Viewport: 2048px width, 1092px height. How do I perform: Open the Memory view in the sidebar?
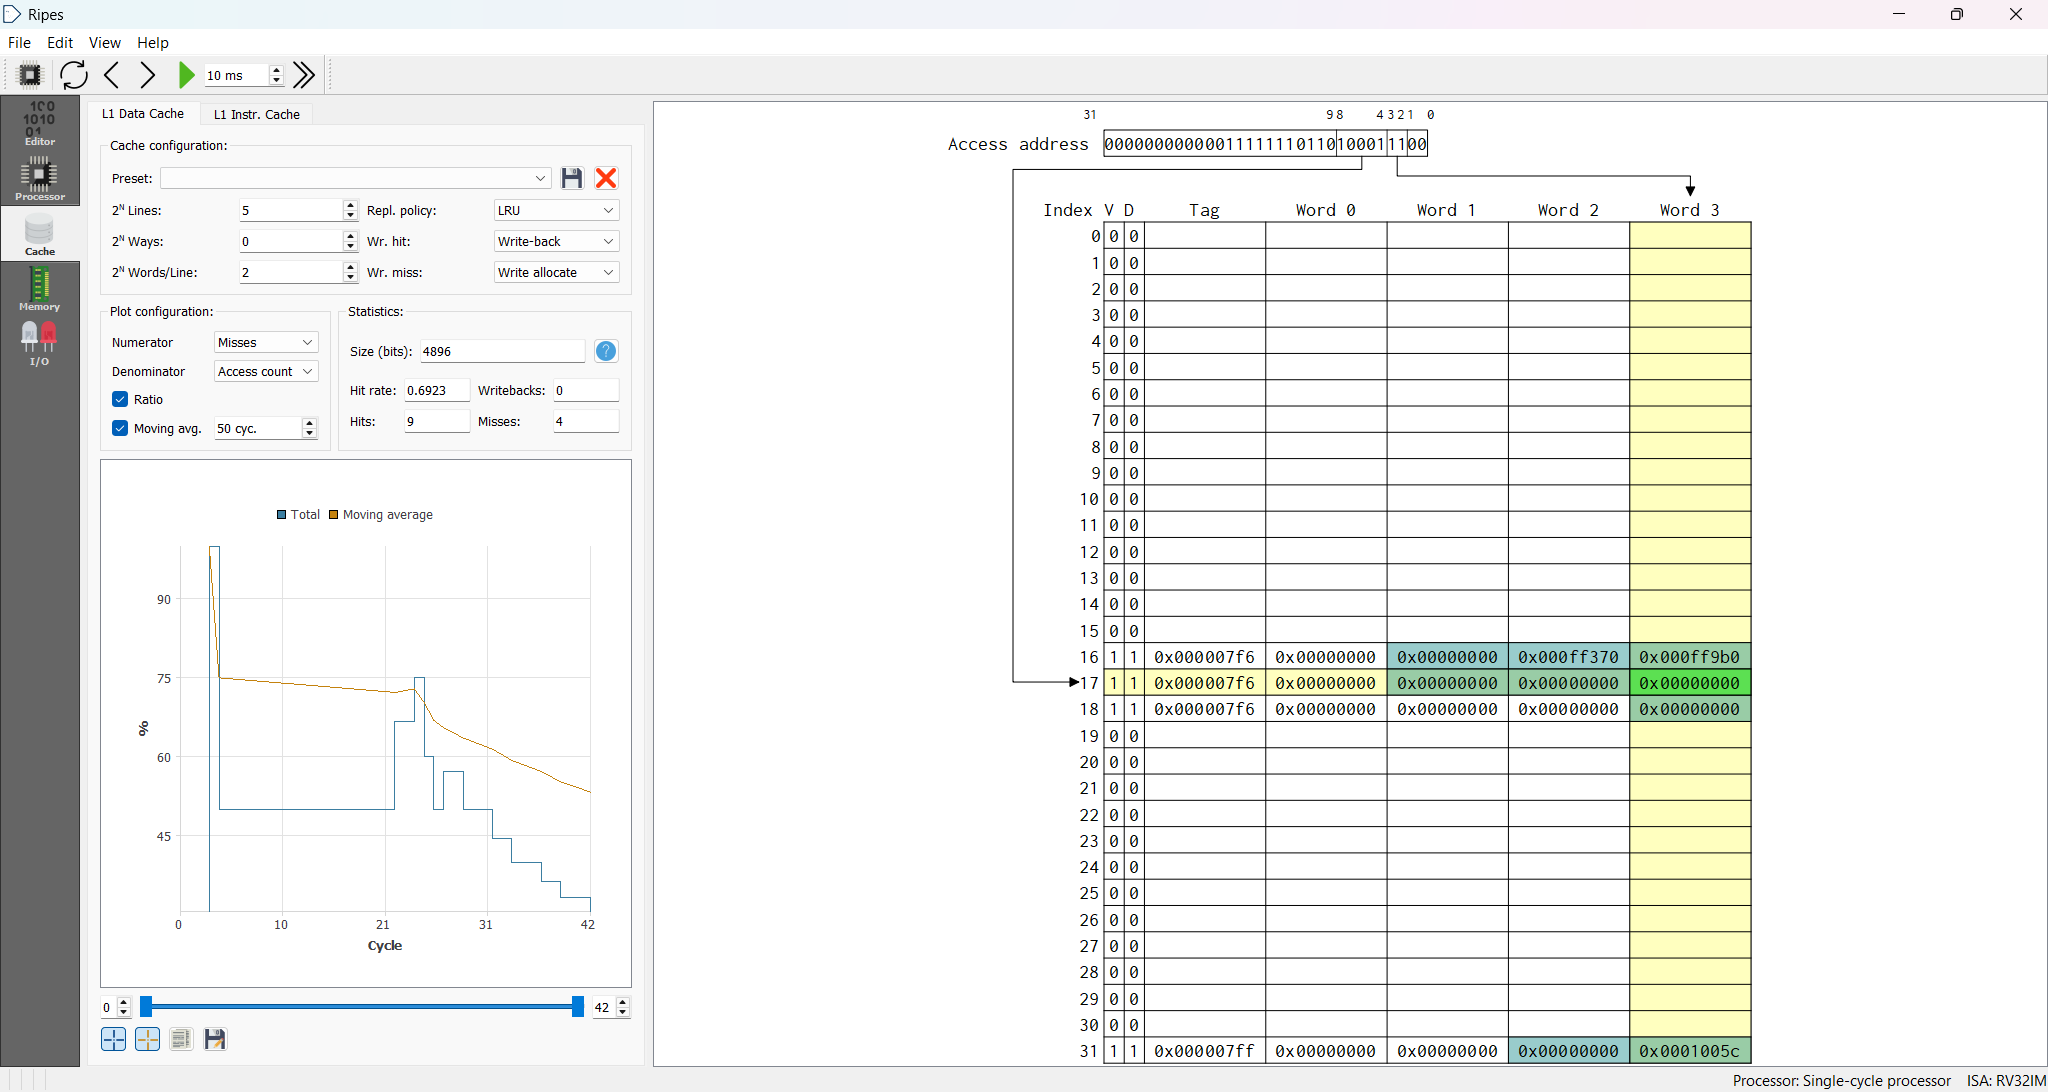[39, 290]
